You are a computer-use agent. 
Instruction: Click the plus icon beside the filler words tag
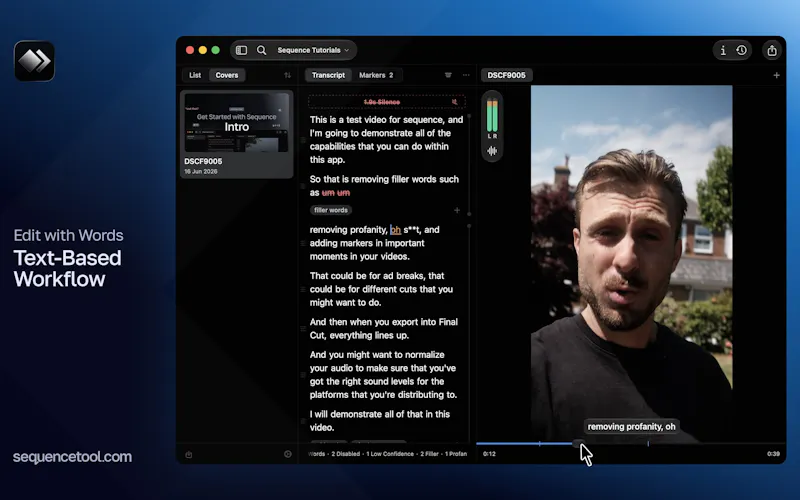coord(457,210)
